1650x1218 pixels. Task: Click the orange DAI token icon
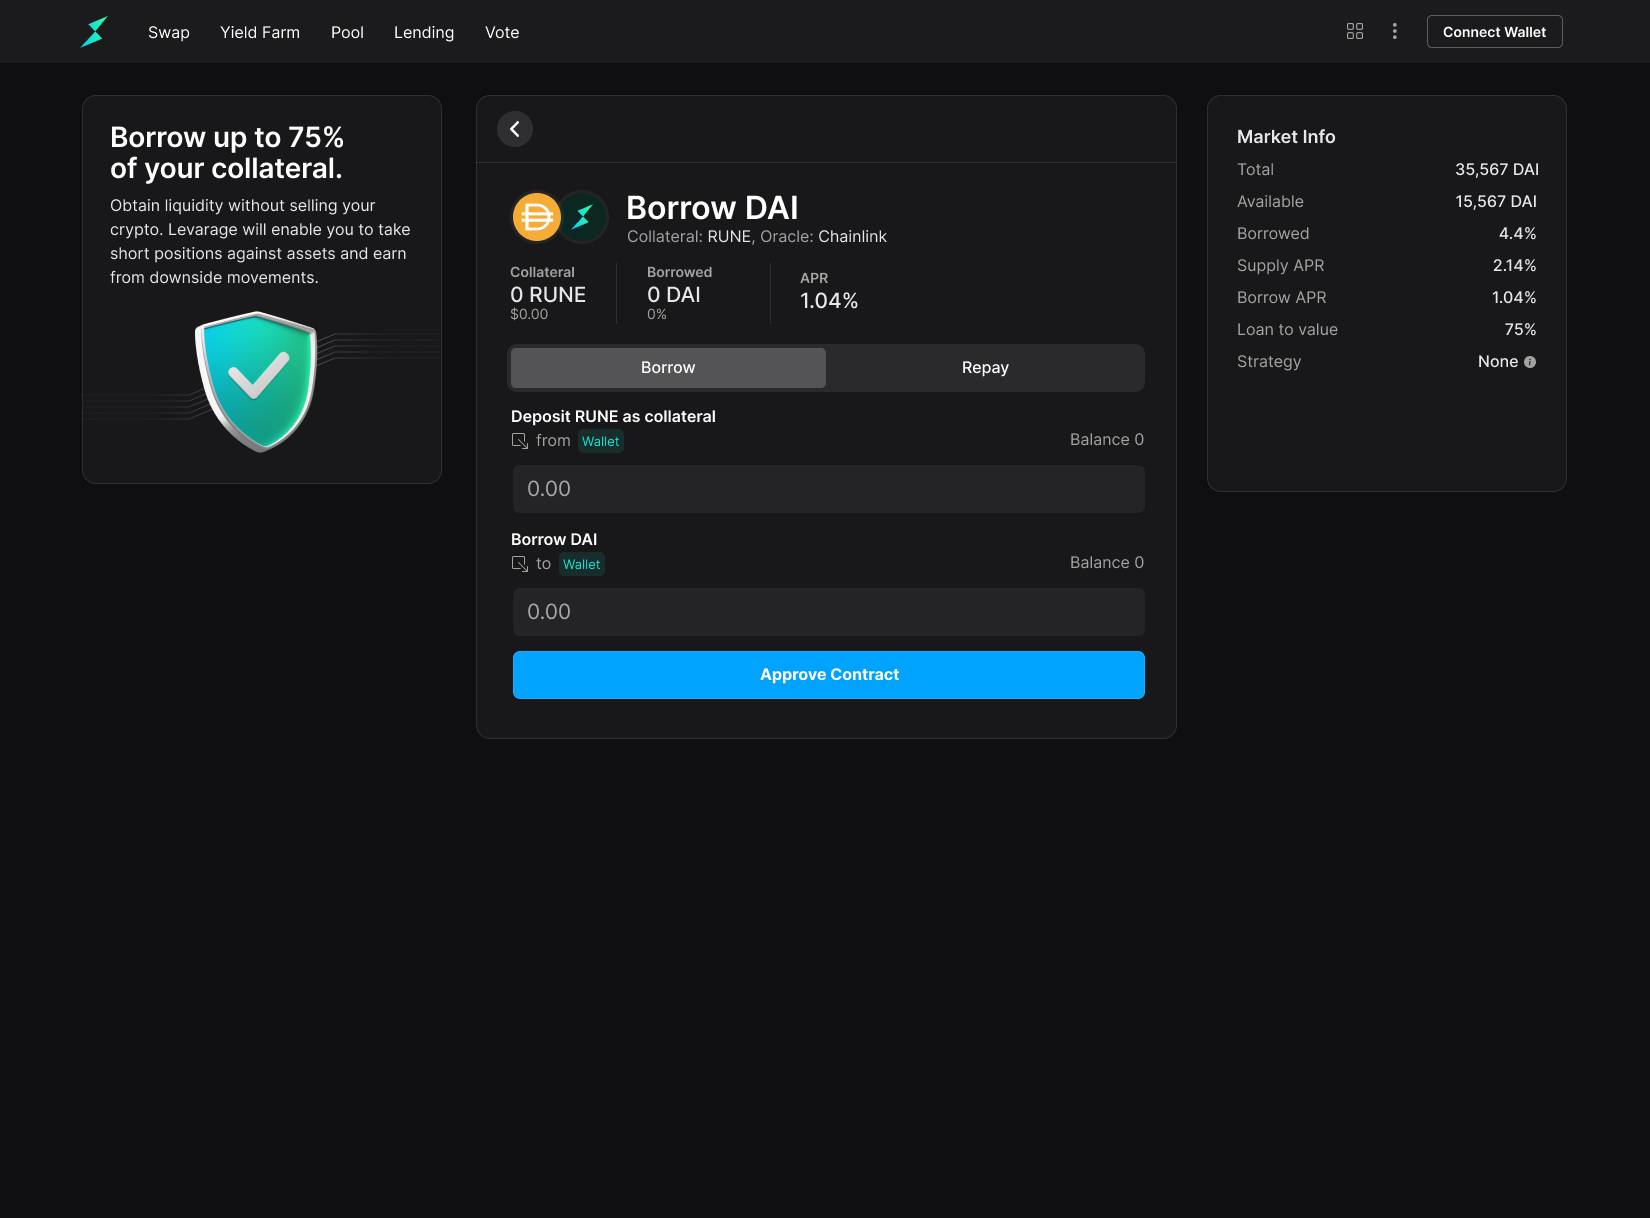pos(536,217)
